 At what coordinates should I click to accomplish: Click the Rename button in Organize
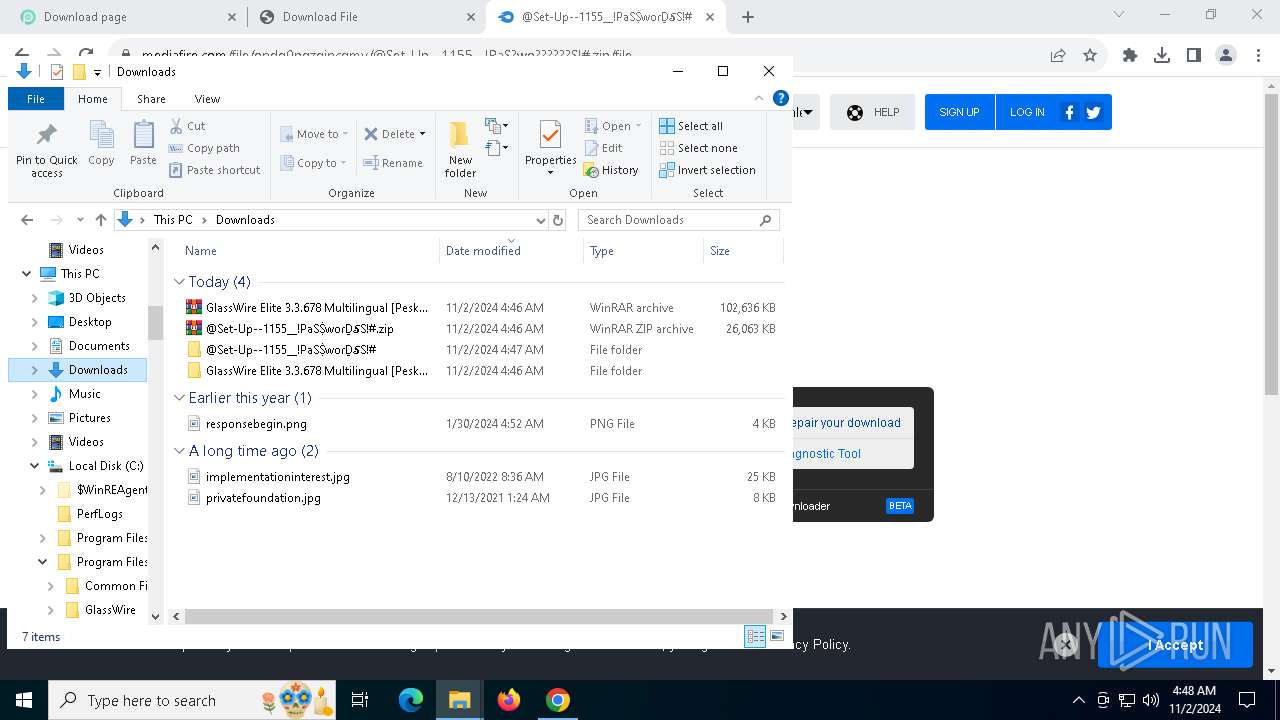click(x=393, y=163)
